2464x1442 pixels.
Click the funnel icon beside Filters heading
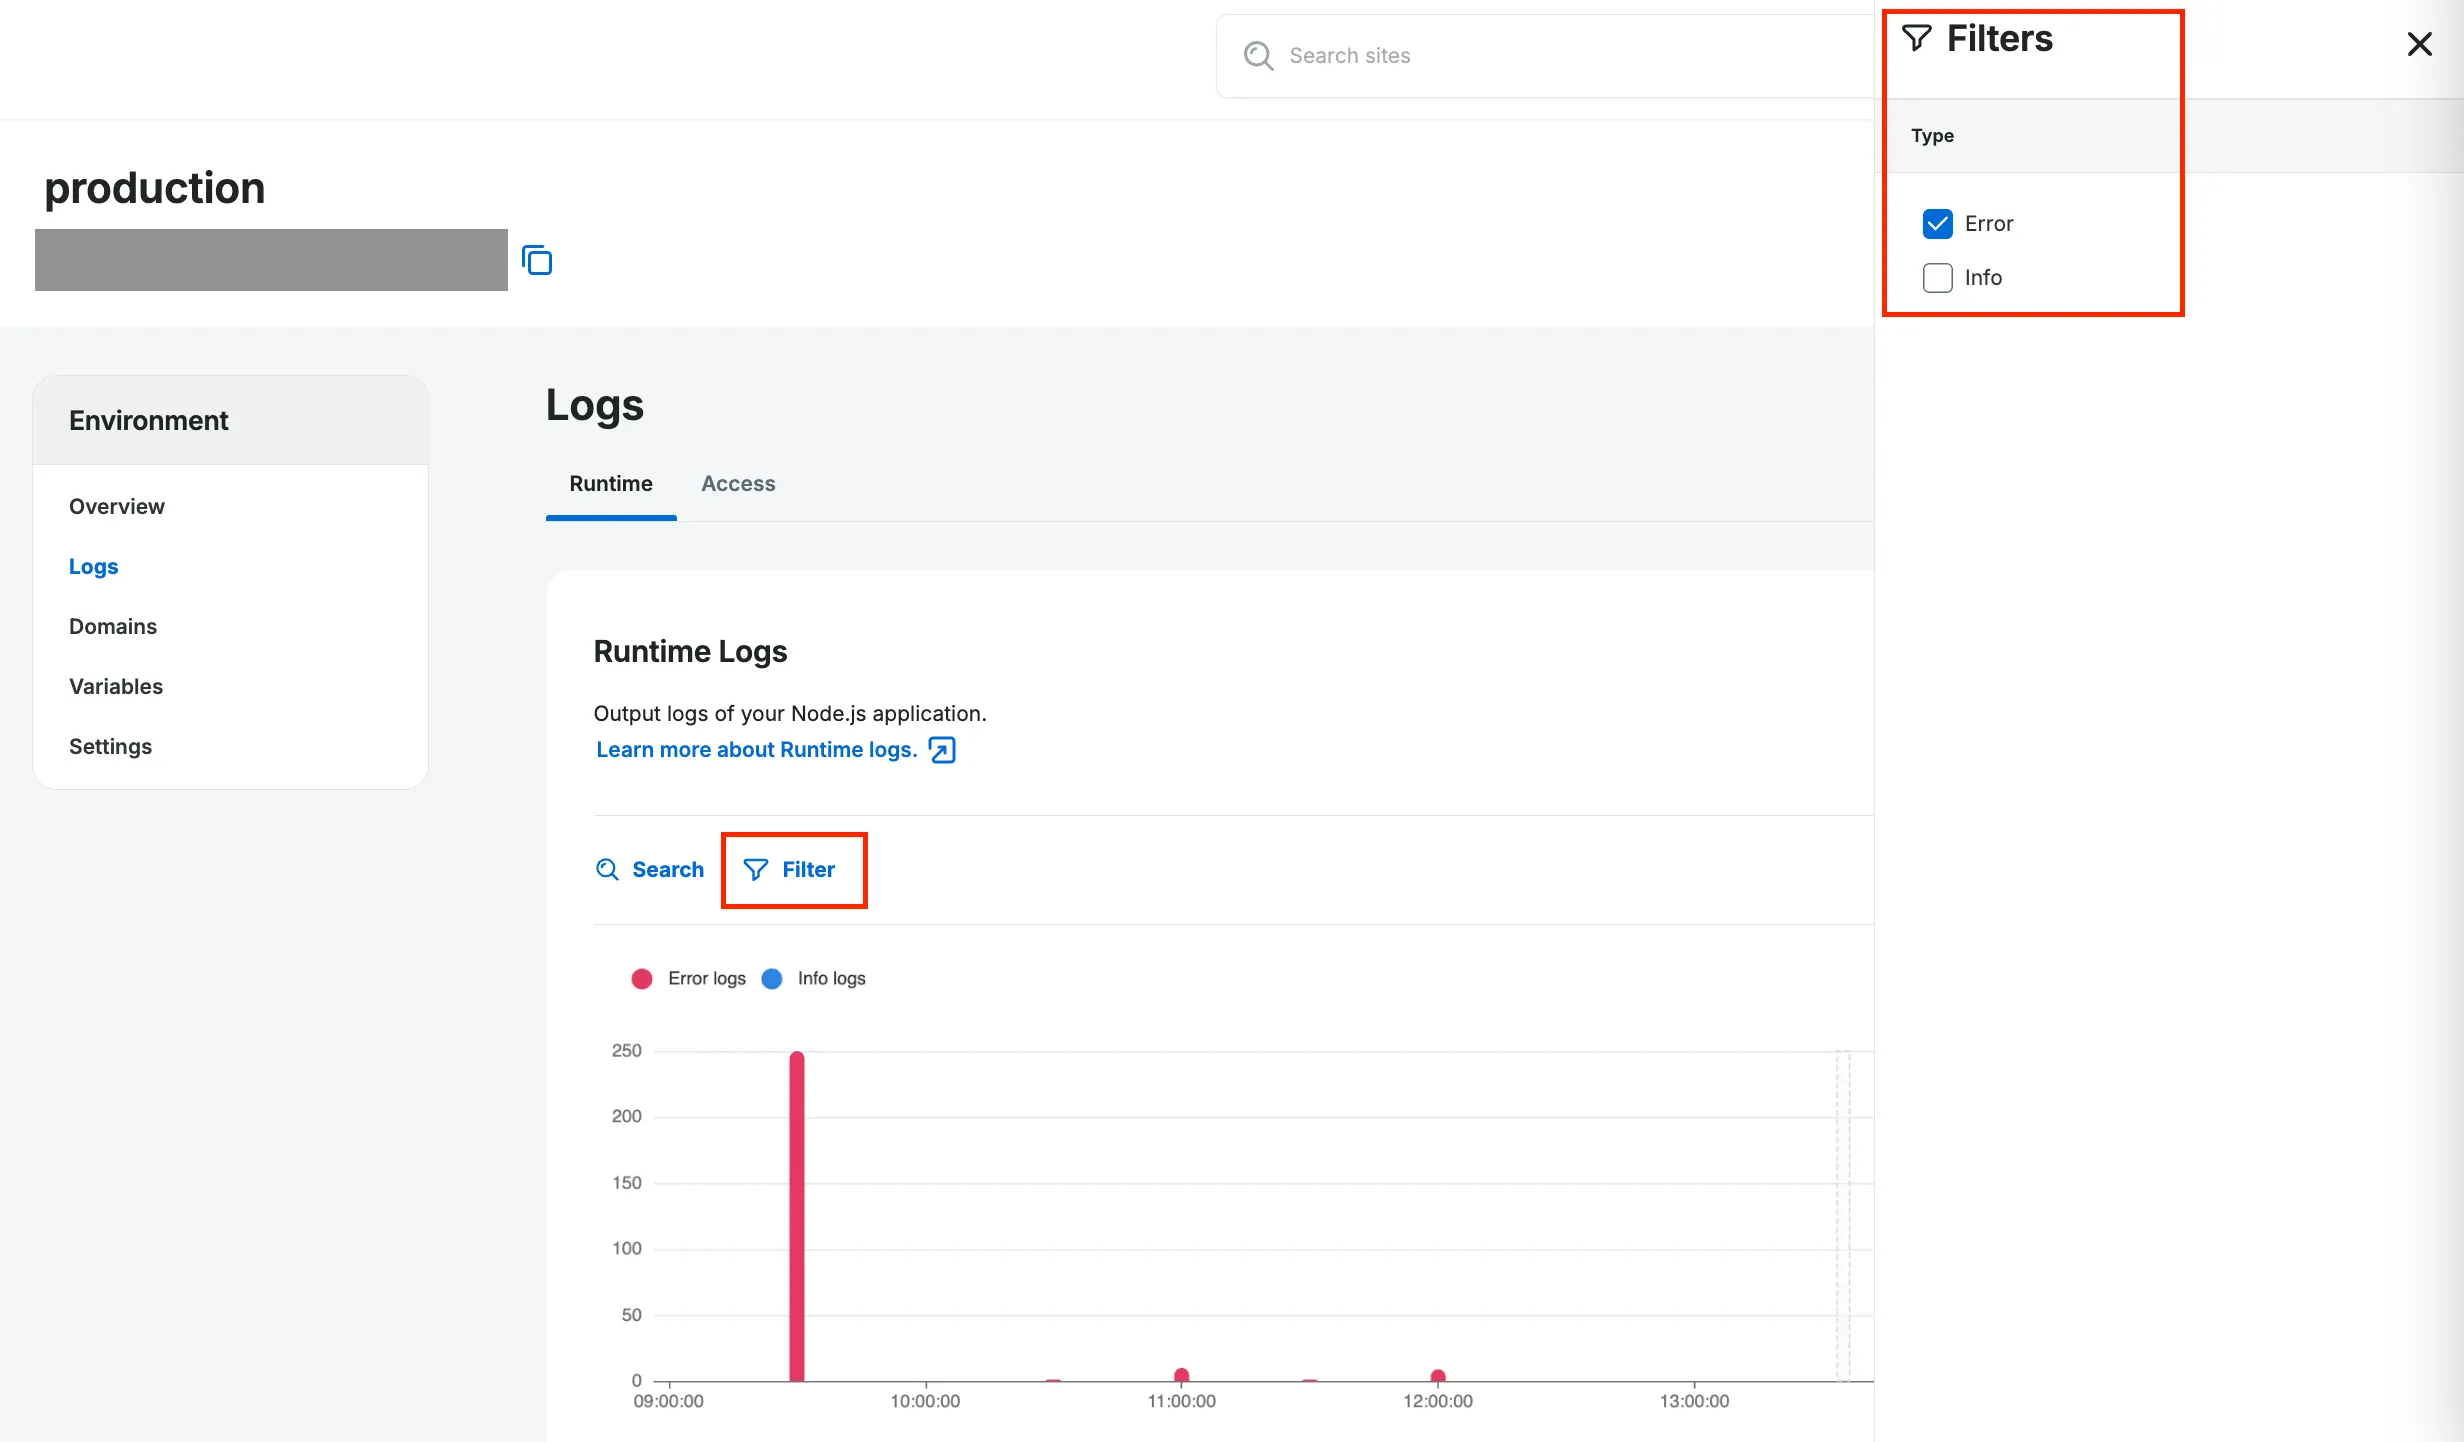coord(1917,38)
